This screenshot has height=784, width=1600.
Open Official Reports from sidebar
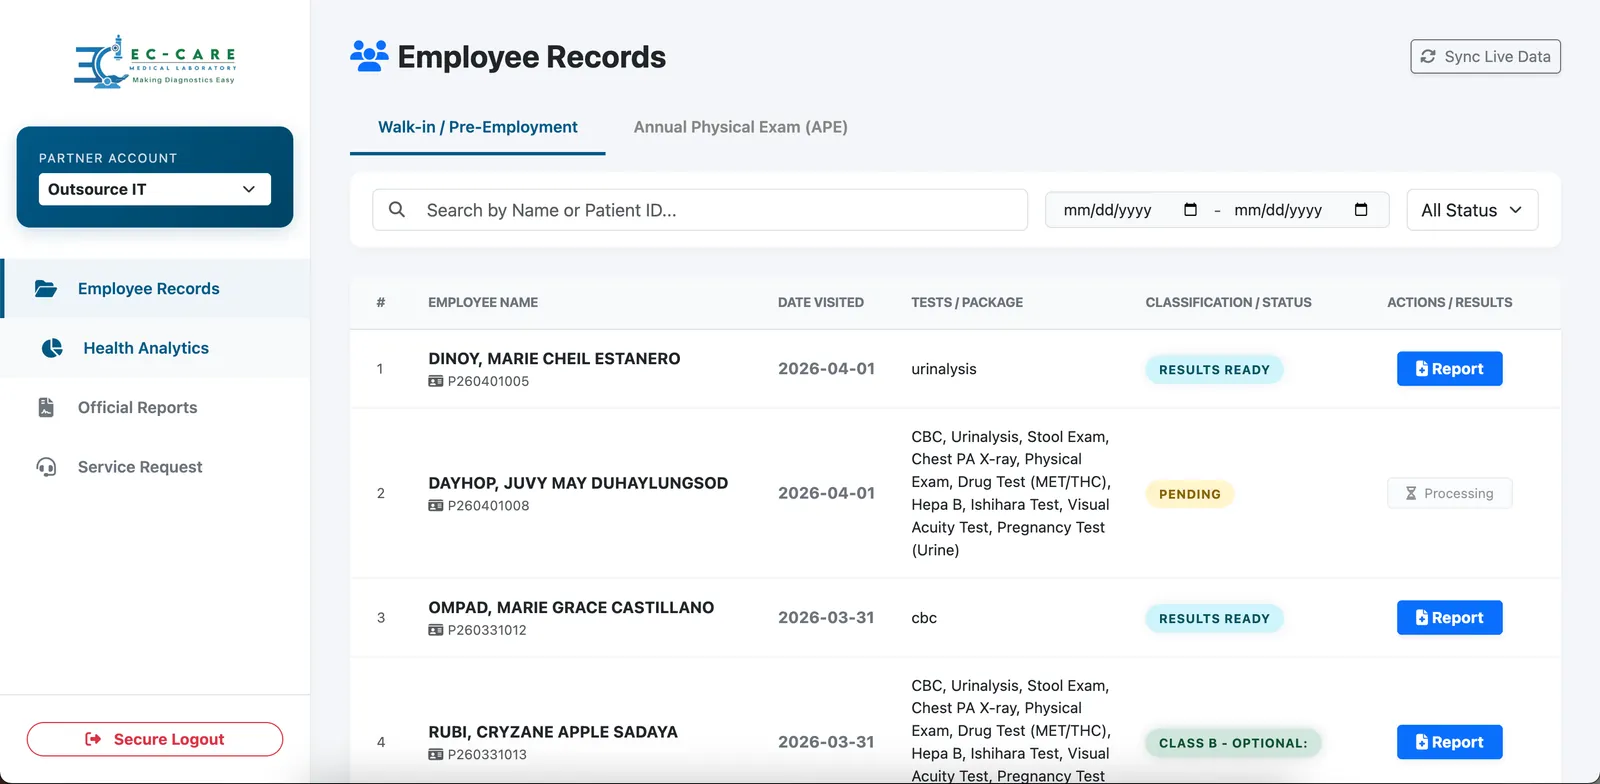(155, 407)
